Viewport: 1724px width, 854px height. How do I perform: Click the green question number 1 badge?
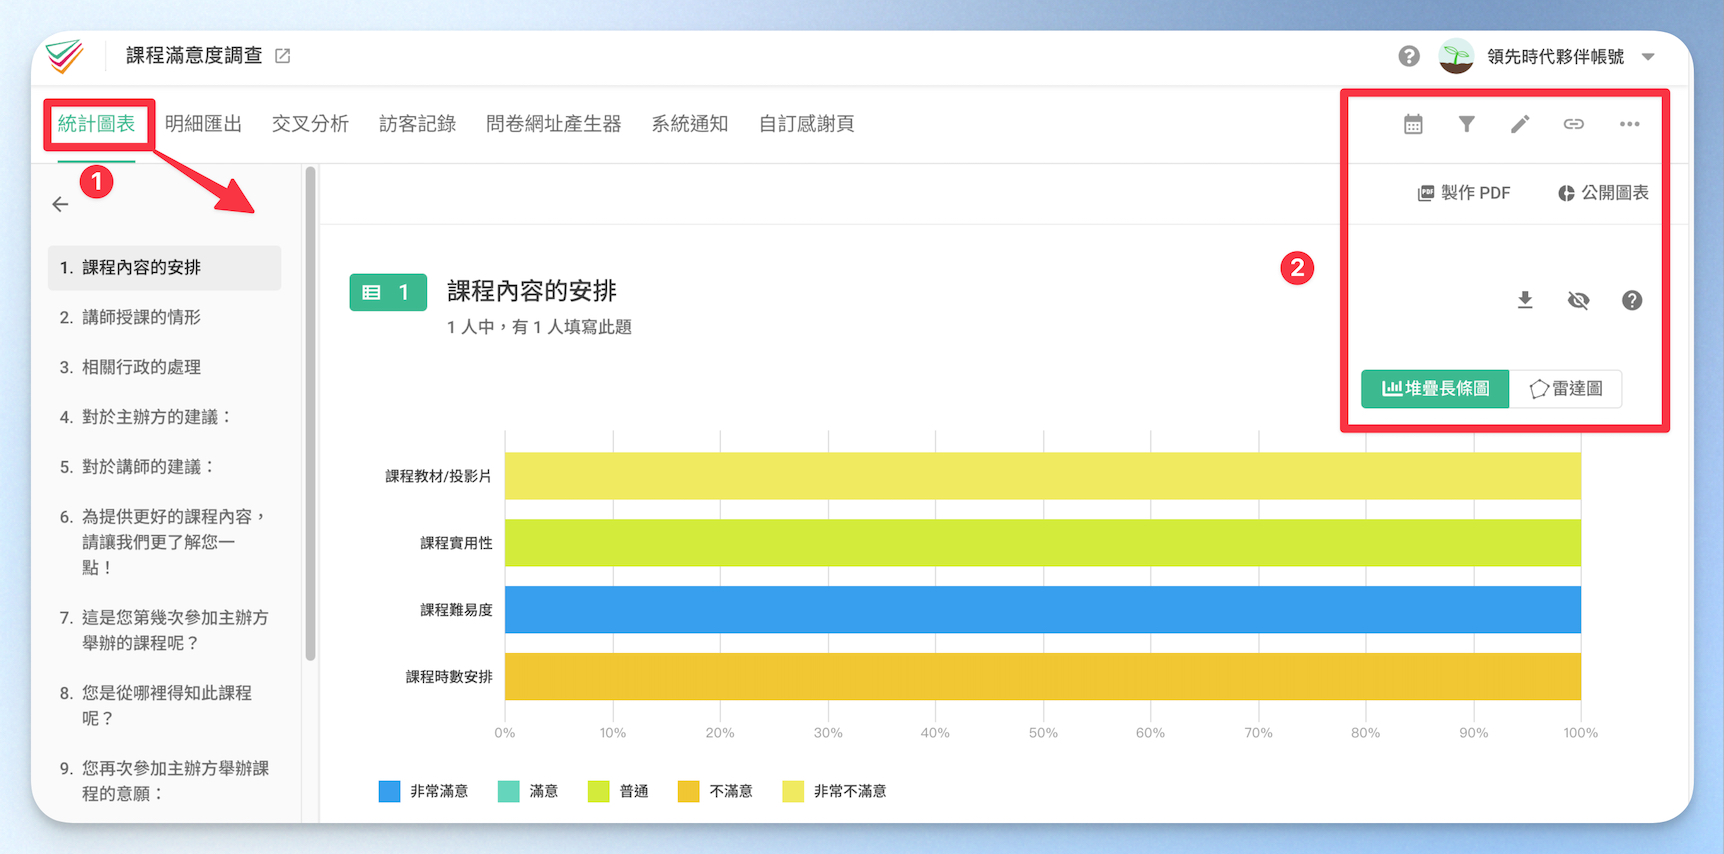tap(388, 292)
